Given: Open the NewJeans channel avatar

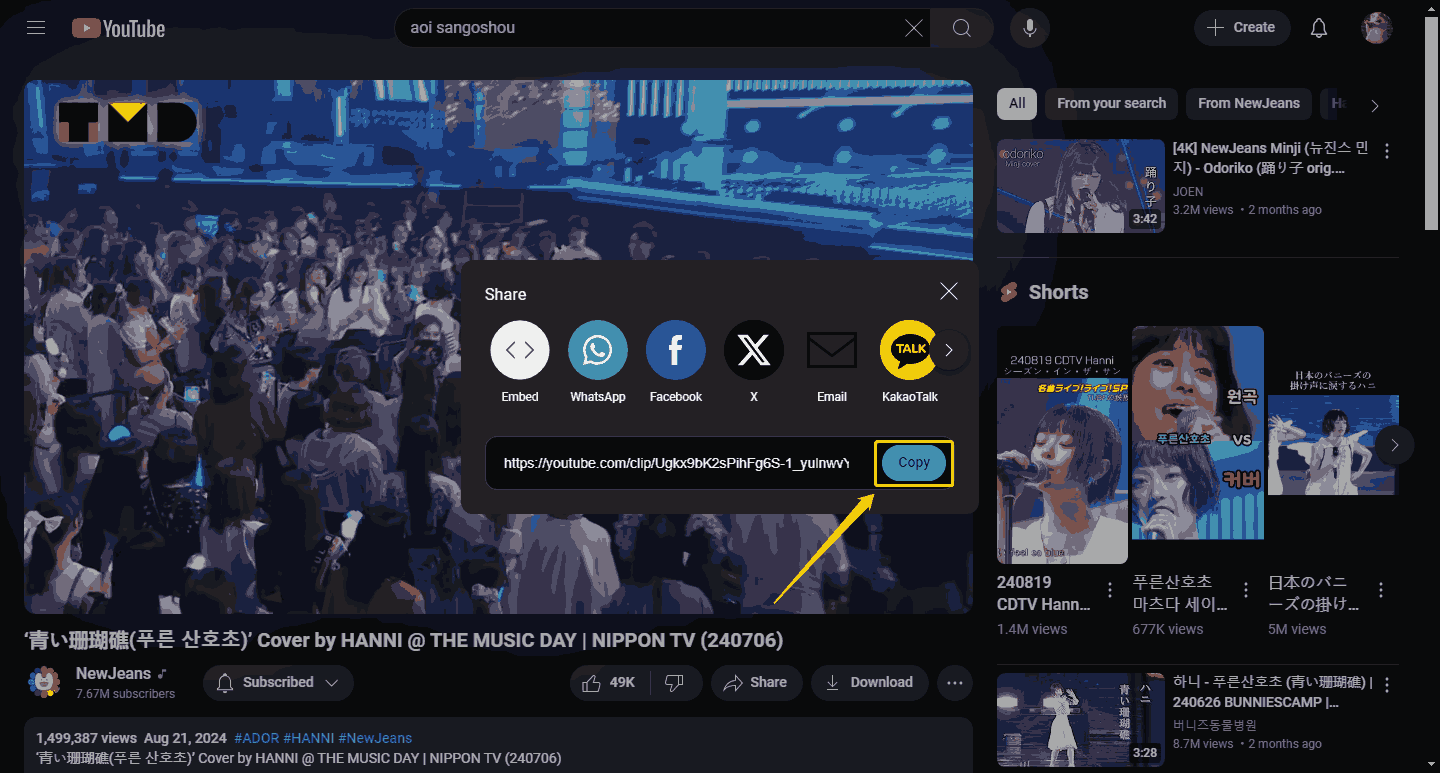Looking at the screenshot, I should (x=44, y=683).
